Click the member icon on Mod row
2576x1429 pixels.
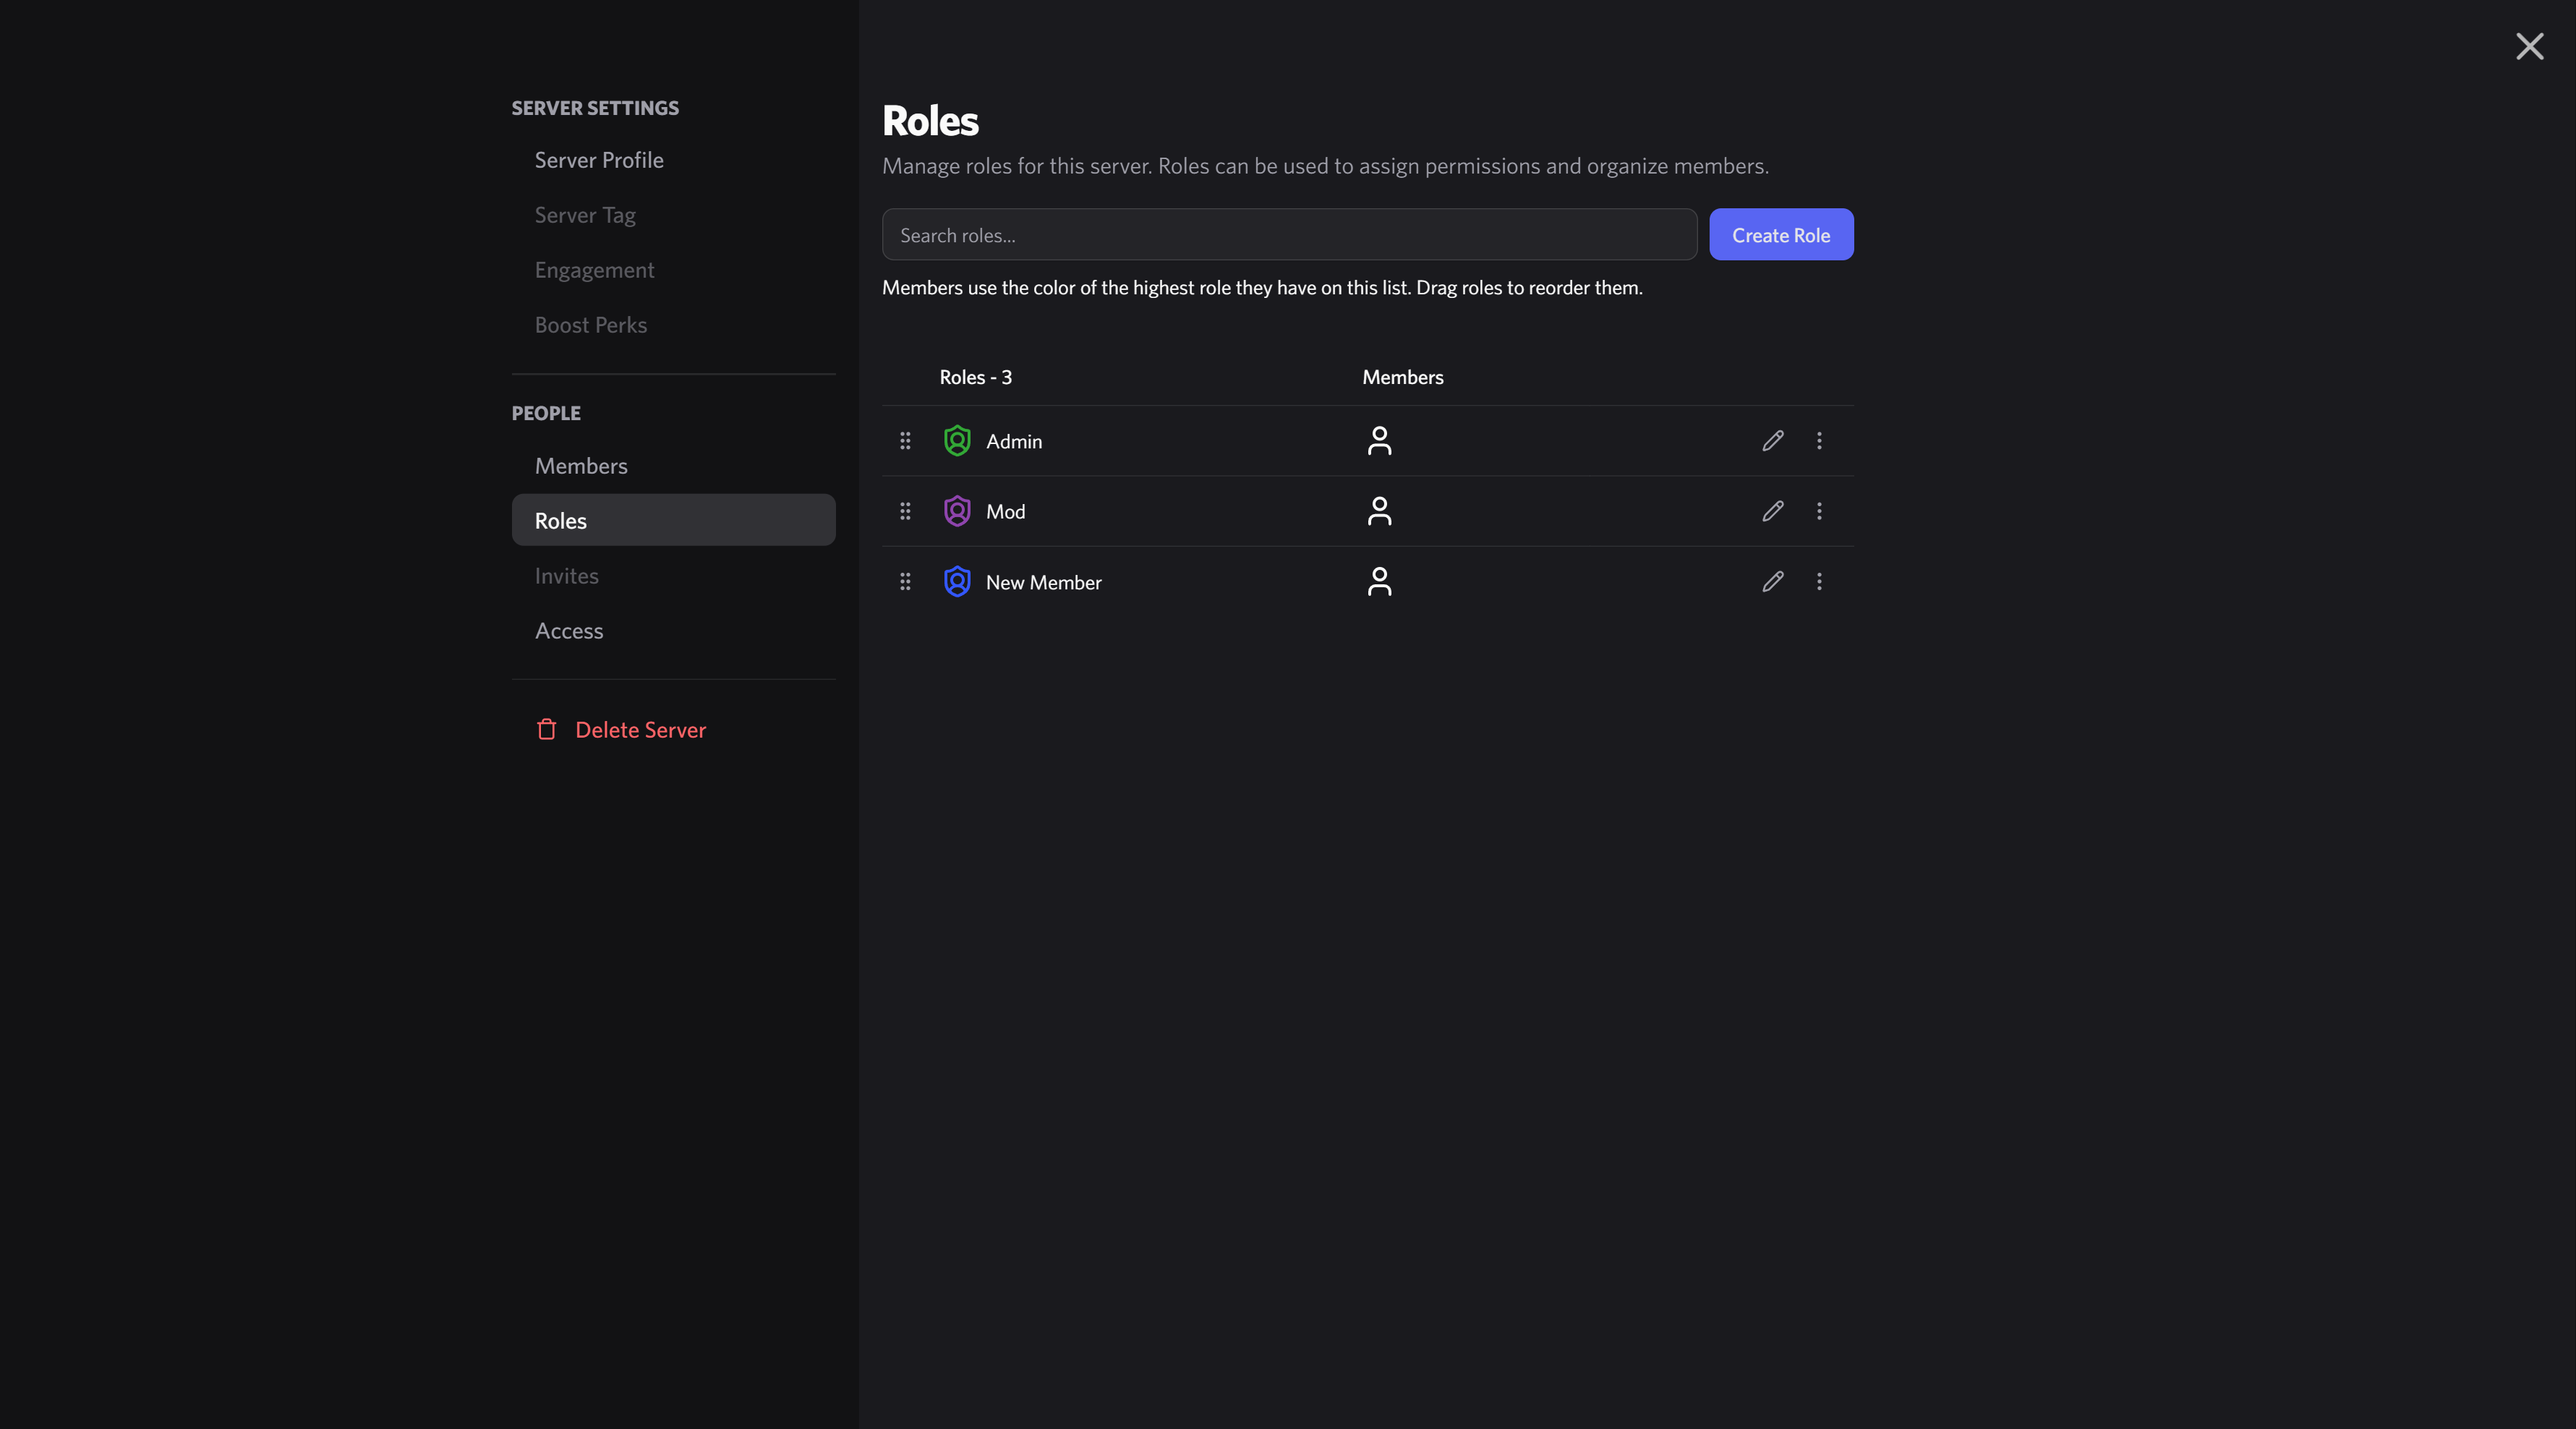click(1379, 511)
